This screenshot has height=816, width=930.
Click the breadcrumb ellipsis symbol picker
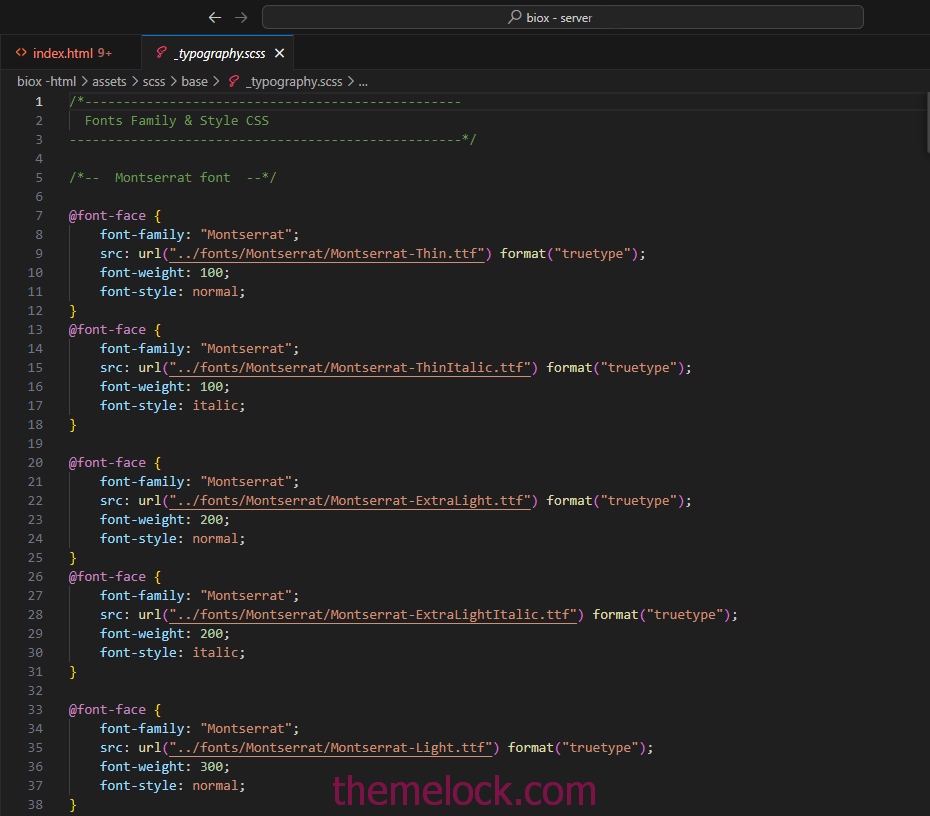pos(363,82)
